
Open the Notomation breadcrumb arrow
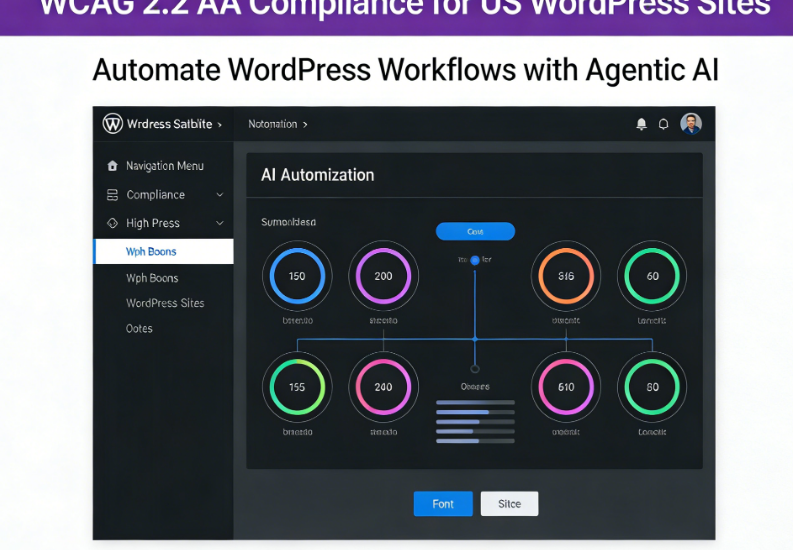(x=305, y=124)
